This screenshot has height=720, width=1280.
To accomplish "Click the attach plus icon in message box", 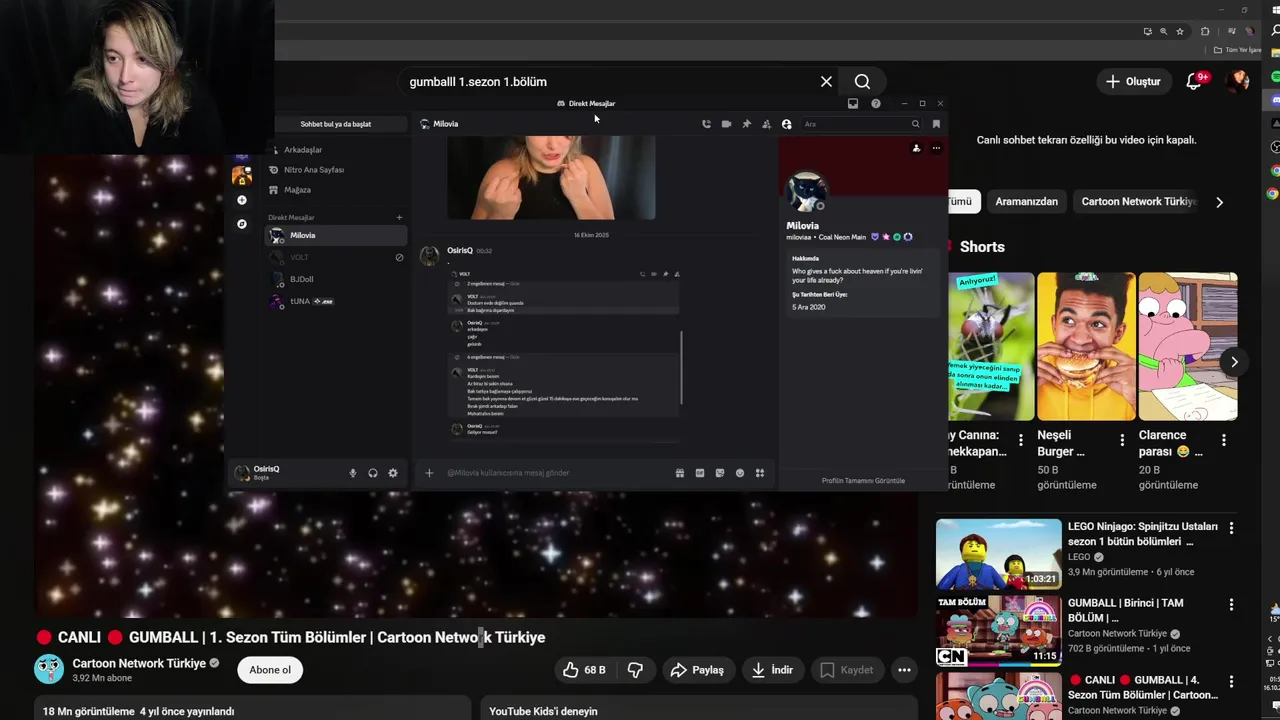I will (x=429, y=473).
